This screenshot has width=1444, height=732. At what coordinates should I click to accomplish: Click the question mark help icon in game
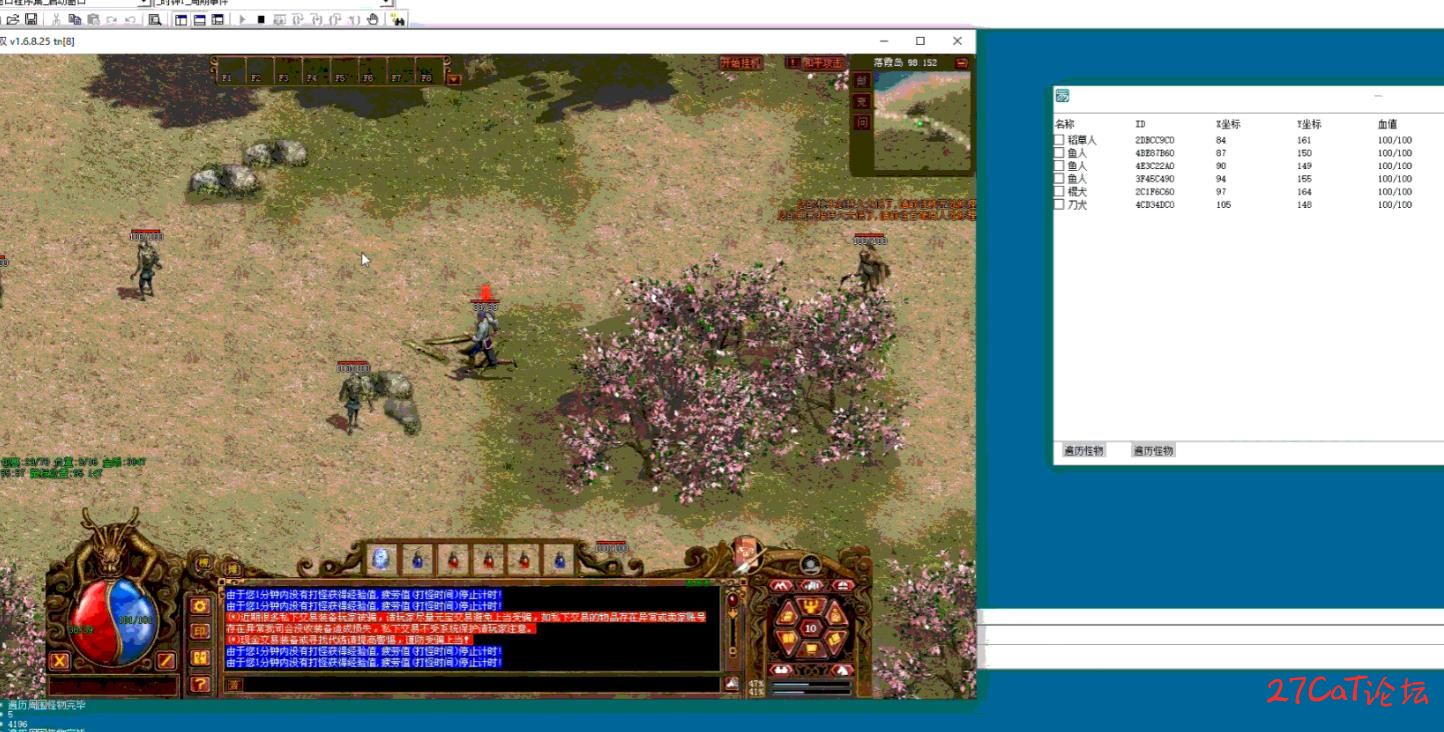[x=200, y=684]
